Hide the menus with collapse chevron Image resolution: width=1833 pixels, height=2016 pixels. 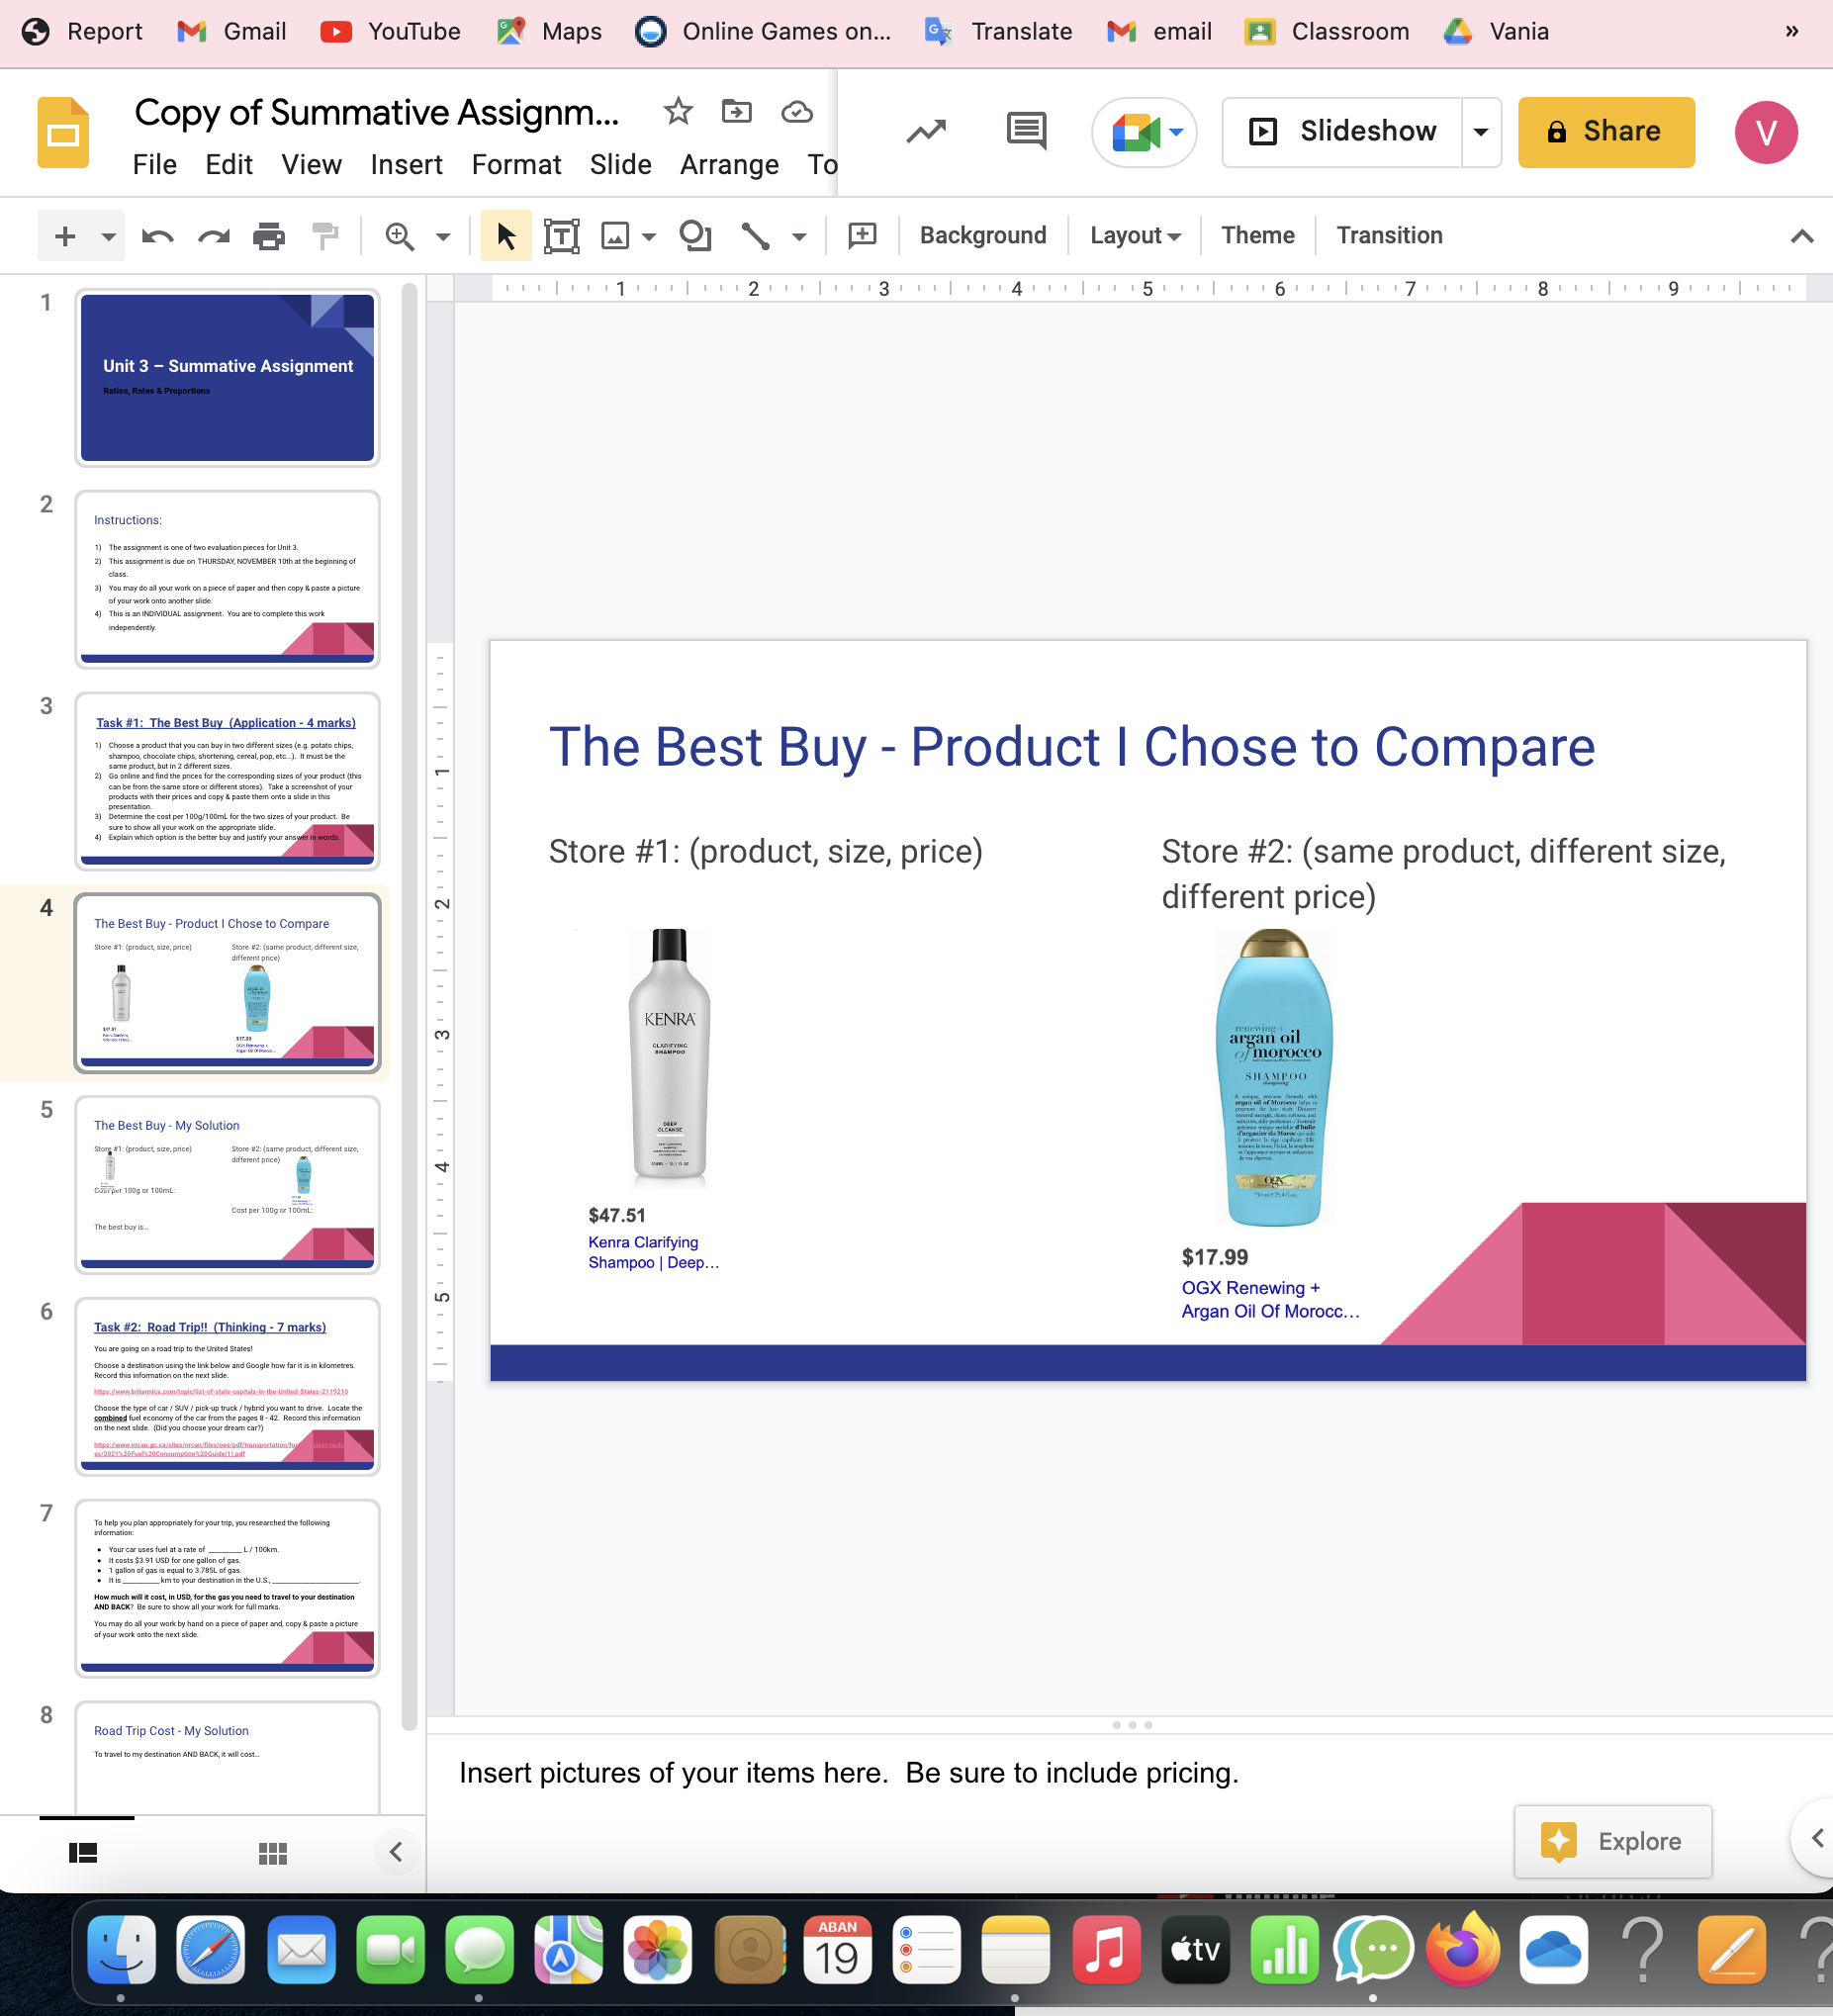pos(1801,236)
